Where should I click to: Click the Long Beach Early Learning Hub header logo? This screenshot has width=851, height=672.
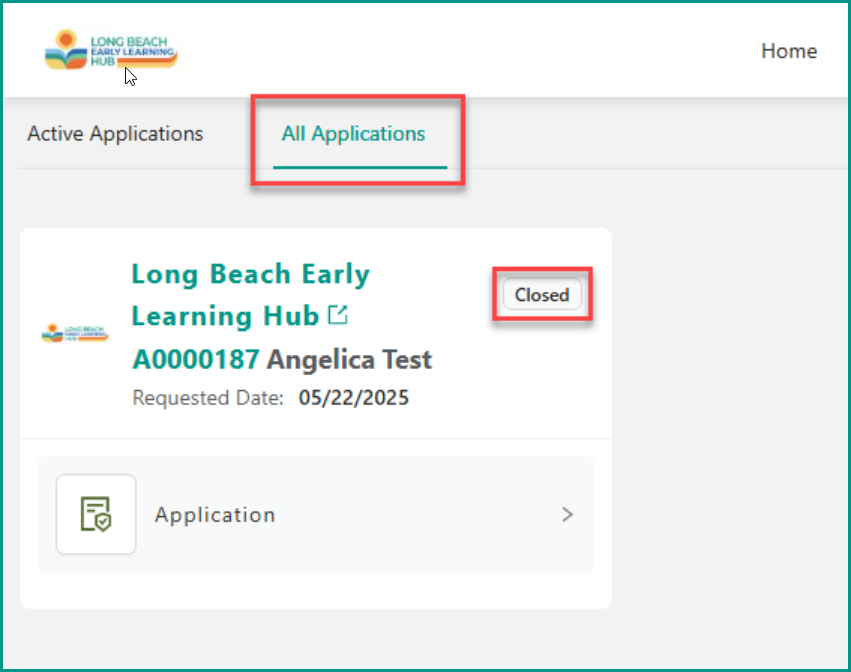tap(111, 50)
